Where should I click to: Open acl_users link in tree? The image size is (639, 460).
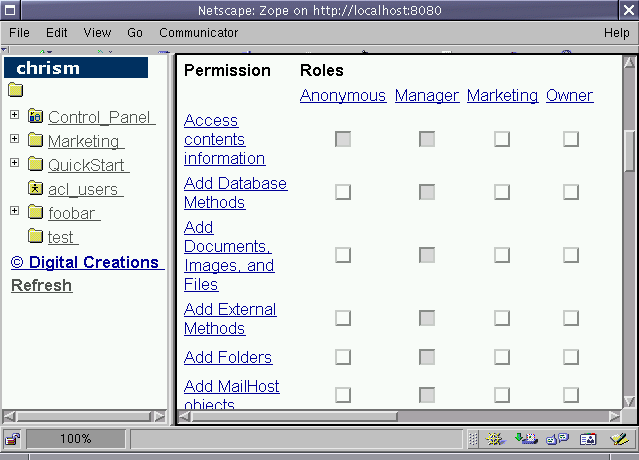(x=86, y=189)
